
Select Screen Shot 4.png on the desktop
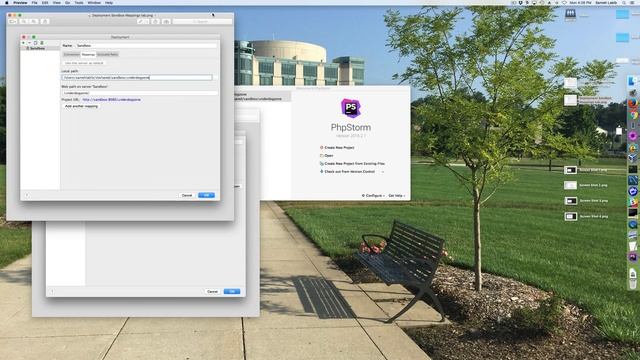586,216
